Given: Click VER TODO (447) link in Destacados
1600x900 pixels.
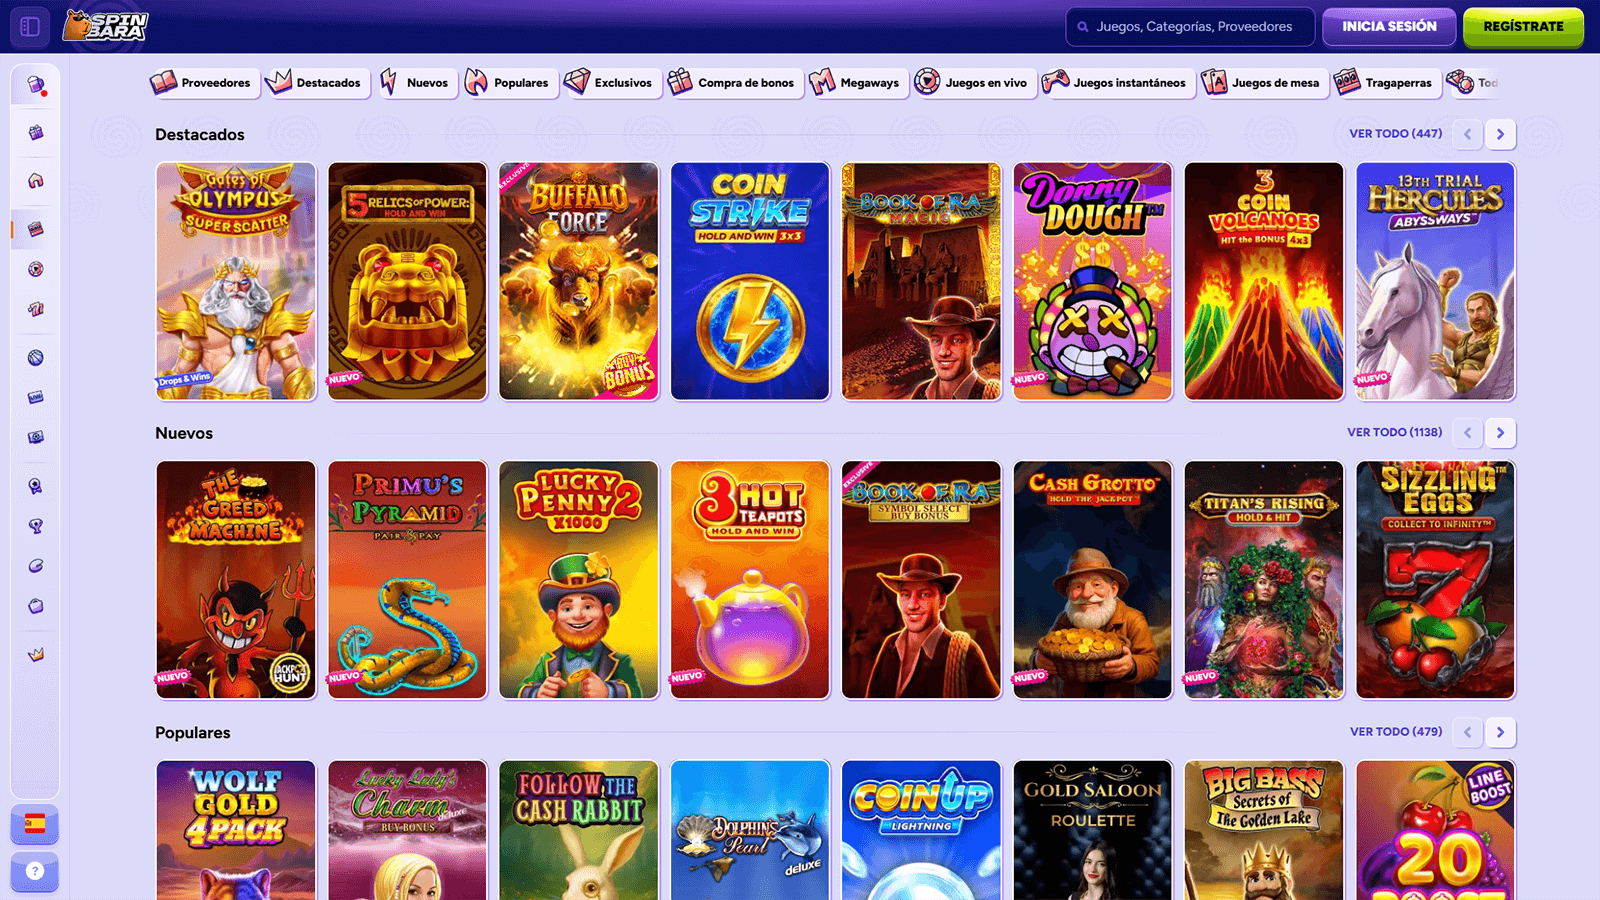Looking at the screenshot, I should (x=1395, y=134).
